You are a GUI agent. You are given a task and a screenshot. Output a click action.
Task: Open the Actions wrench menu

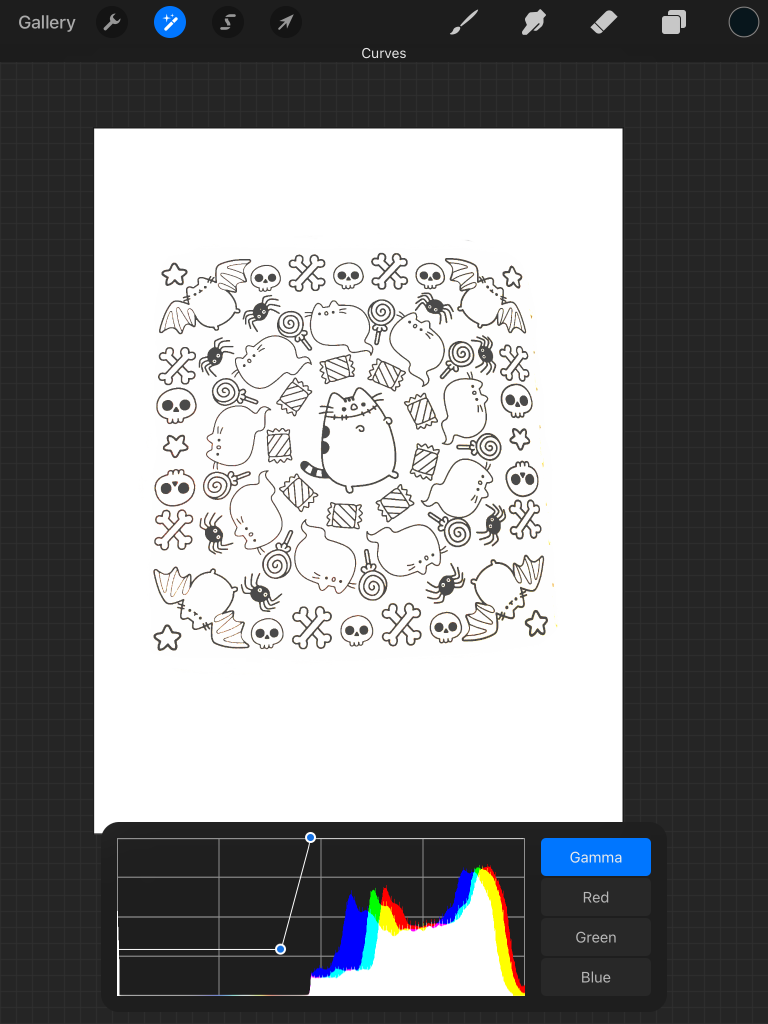point(112,22)
